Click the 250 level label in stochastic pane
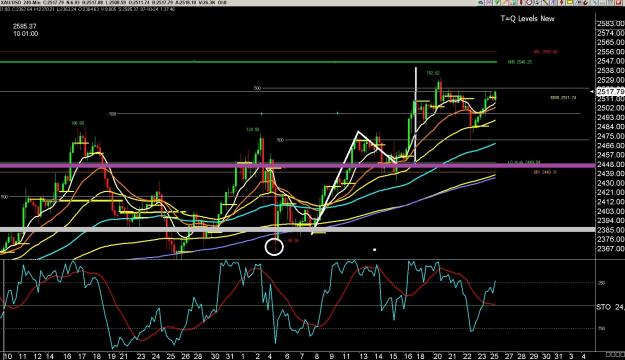 601,283
